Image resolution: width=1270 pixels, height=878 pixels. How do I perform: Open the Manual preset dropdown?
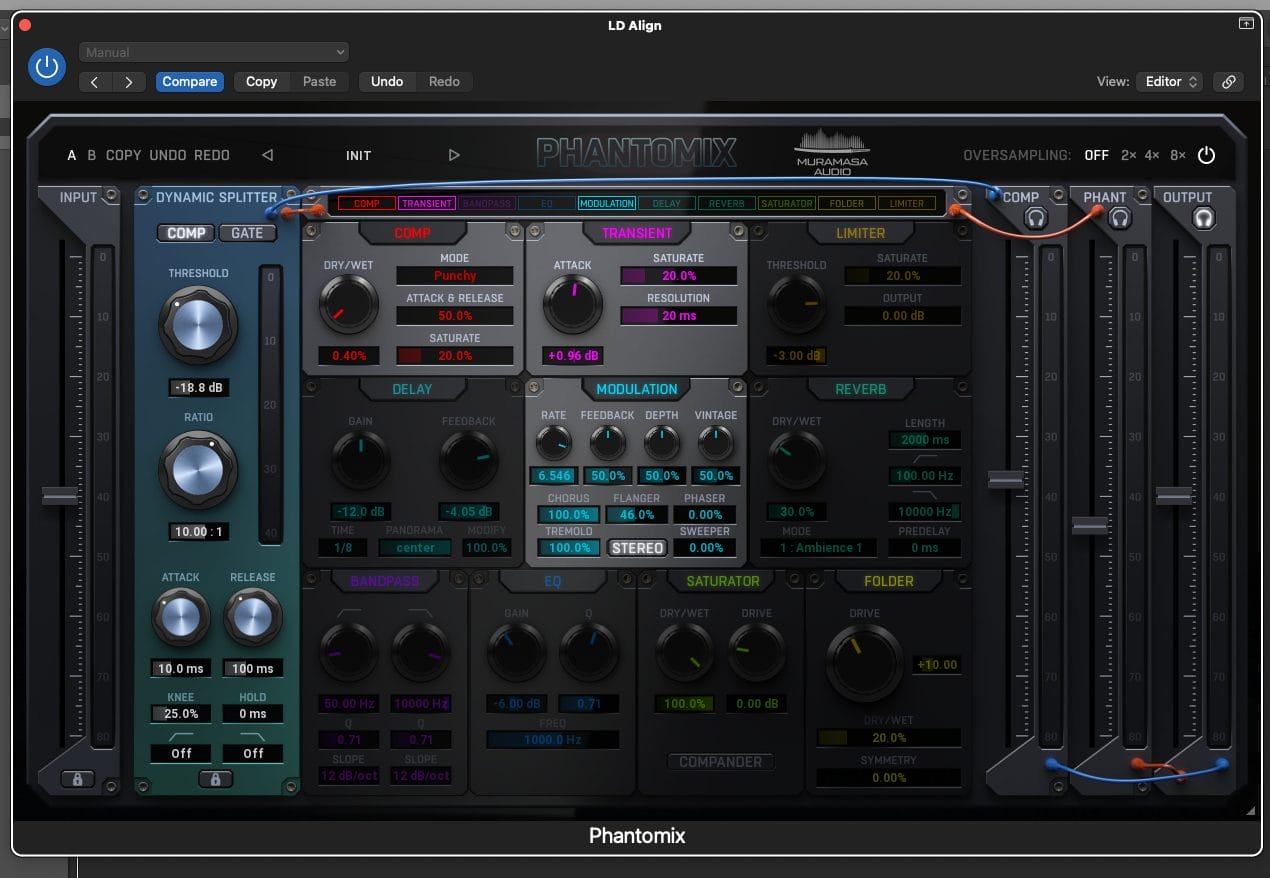pos(214,52)
